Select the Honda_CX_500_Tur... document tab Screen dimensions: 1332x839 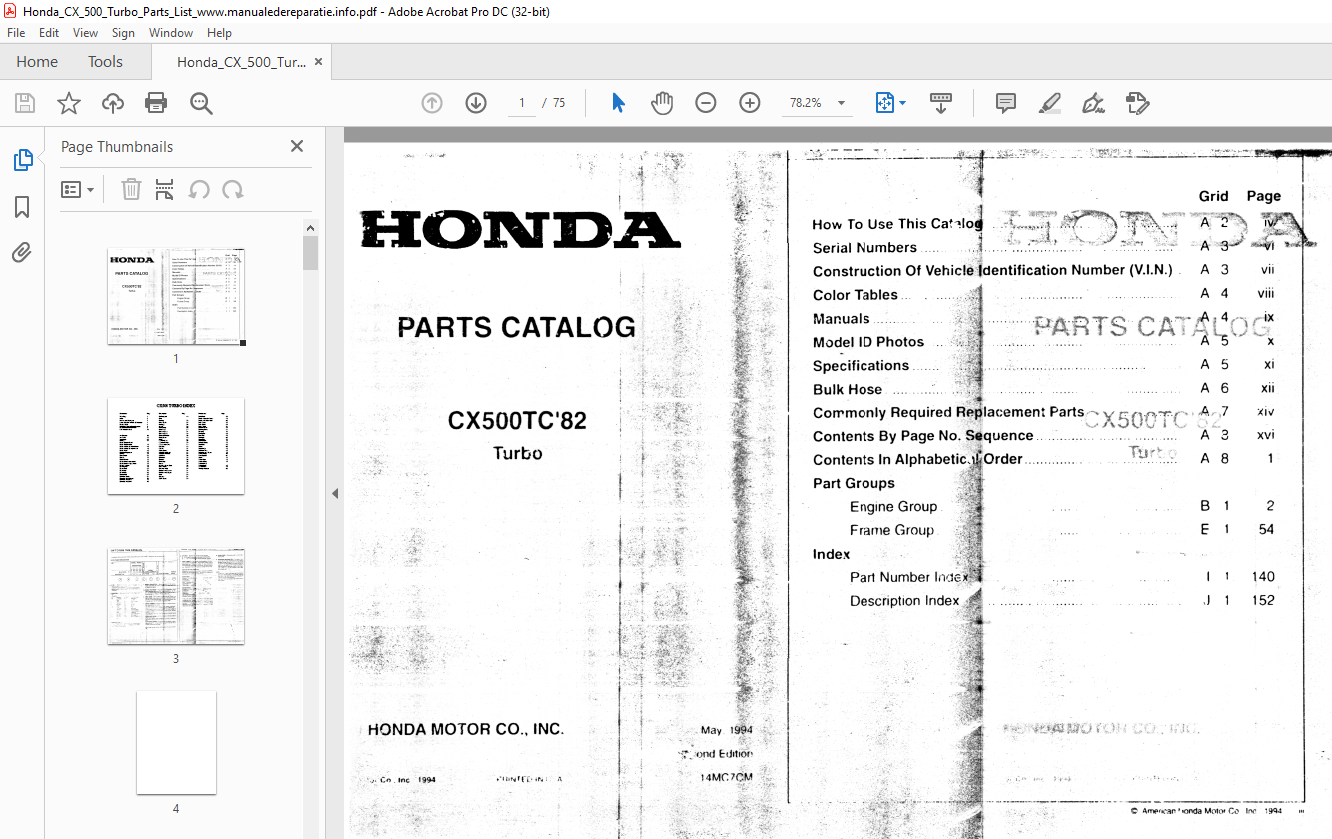(241, 62)
